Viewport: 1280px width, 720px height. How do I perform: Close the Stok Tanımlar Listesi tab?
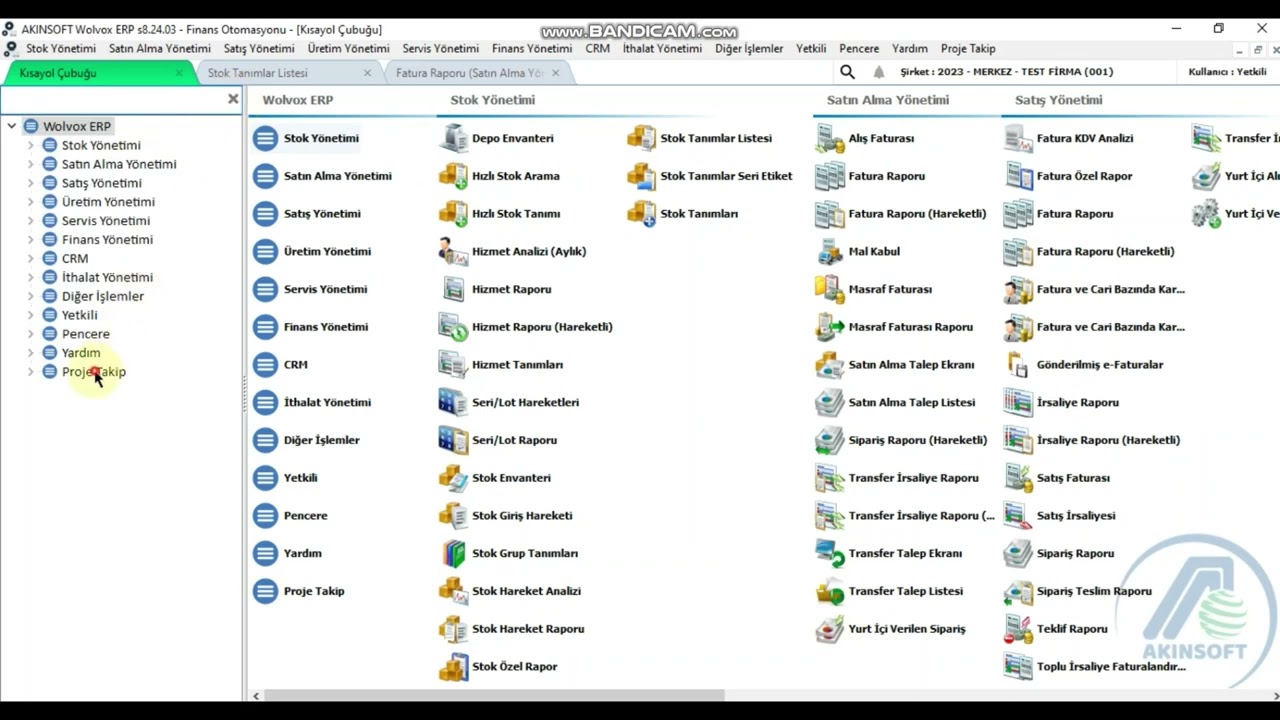(x=367, y=73)
